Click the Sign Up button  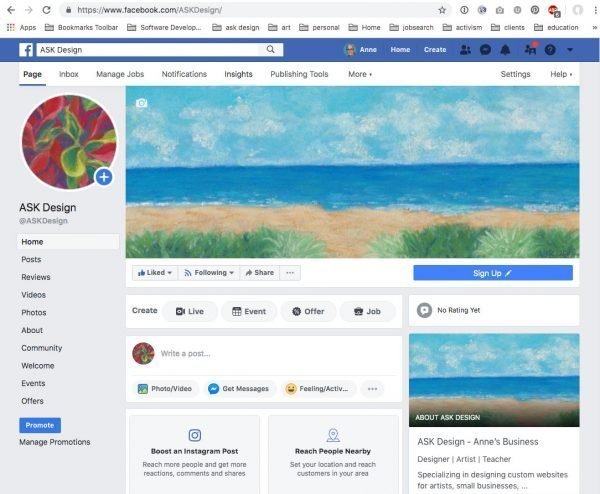493,273
